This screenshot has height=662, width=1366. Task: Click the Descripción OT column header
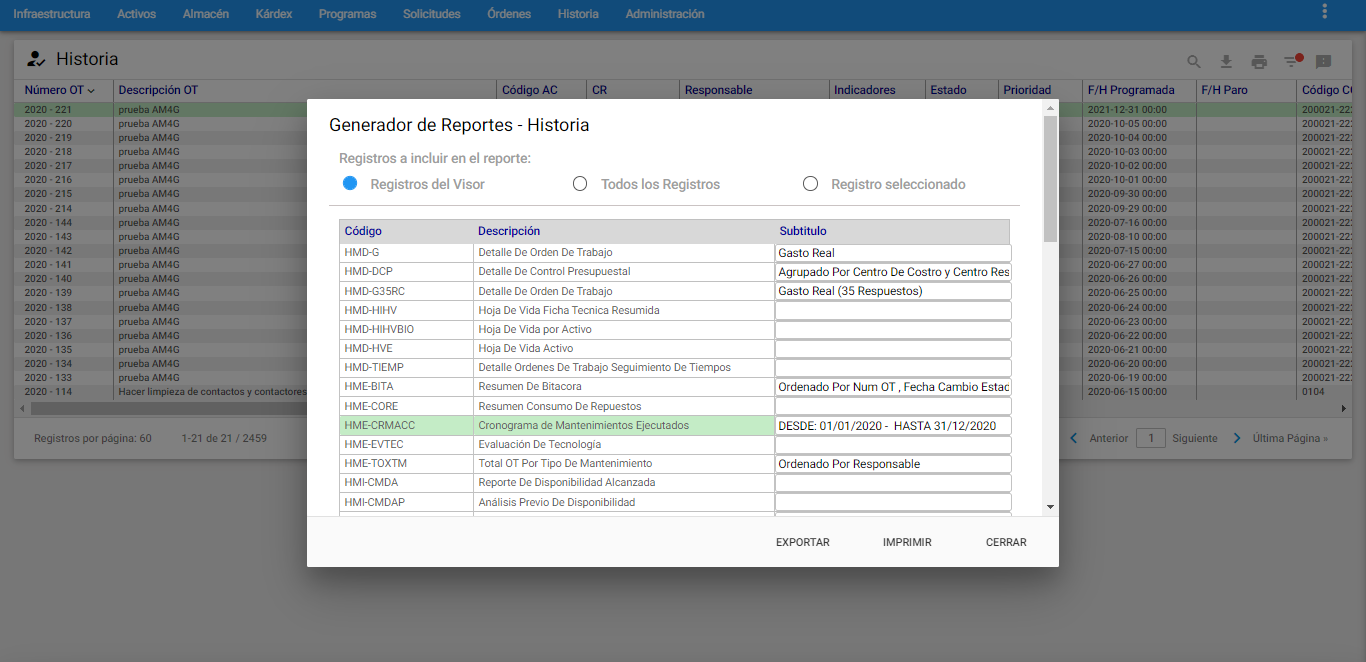tap(158, 90)
